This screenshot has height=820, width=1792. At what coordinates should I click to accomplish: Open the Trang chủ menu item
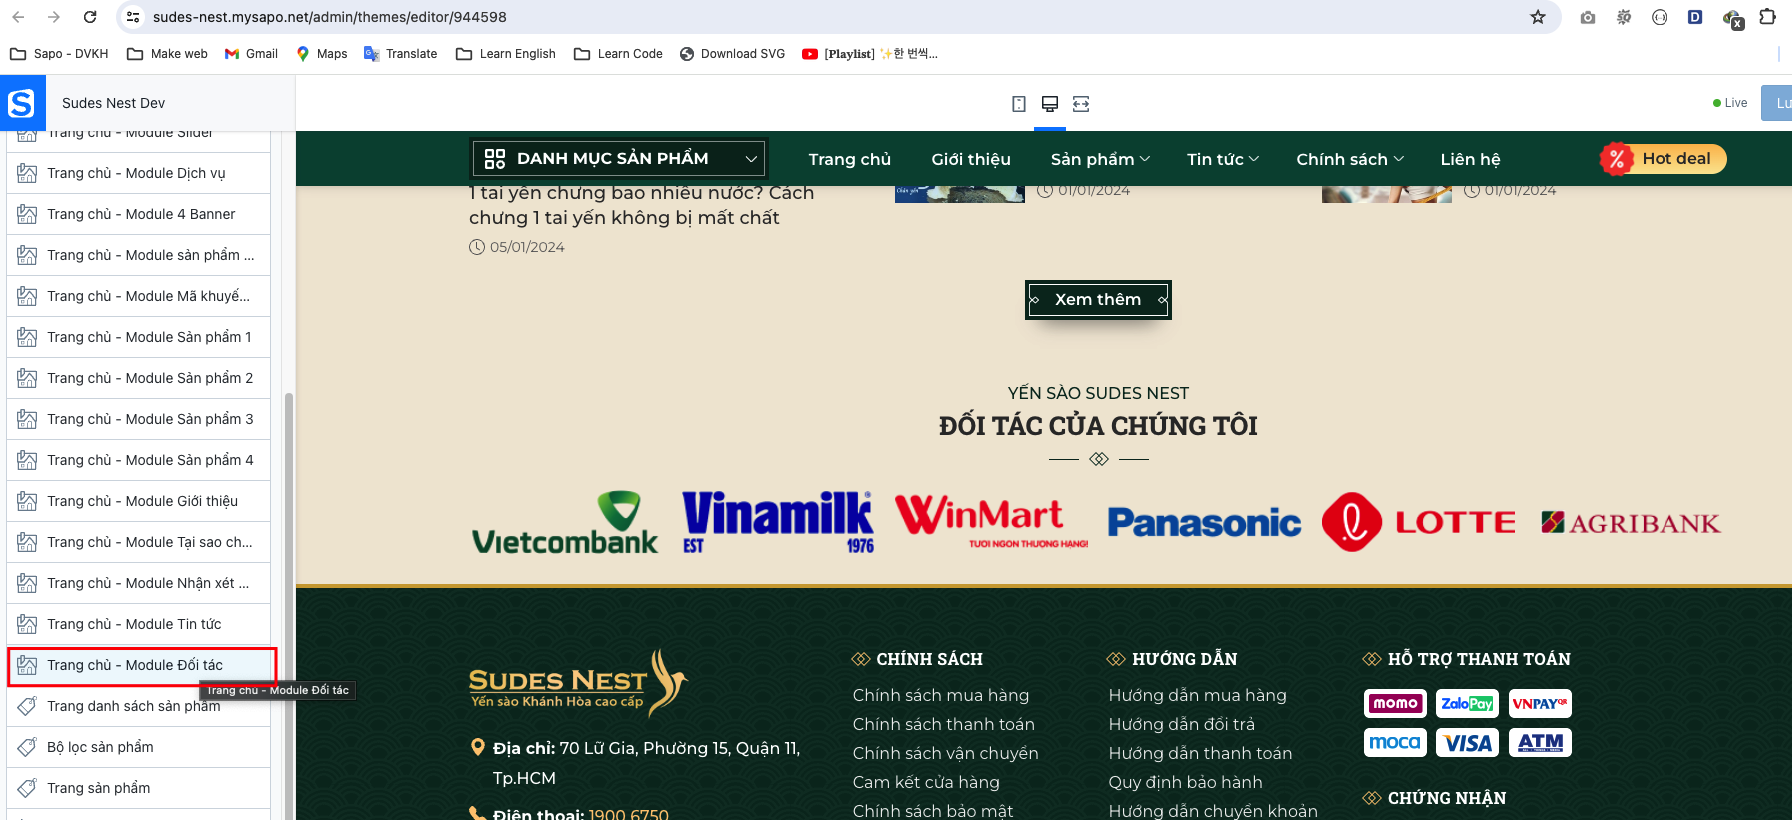pyautogui.click(x=849, y=159)
